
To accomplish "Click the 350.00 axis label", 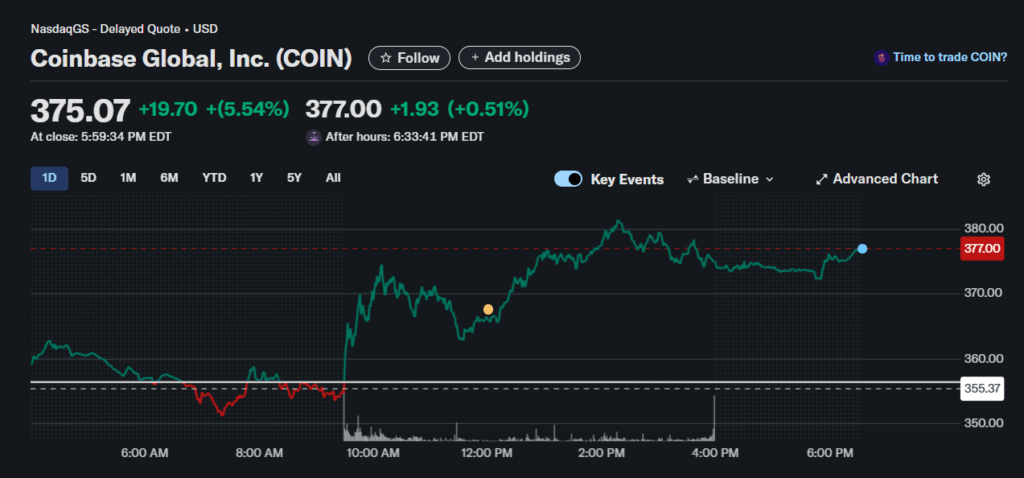I will tap(984, 422).
